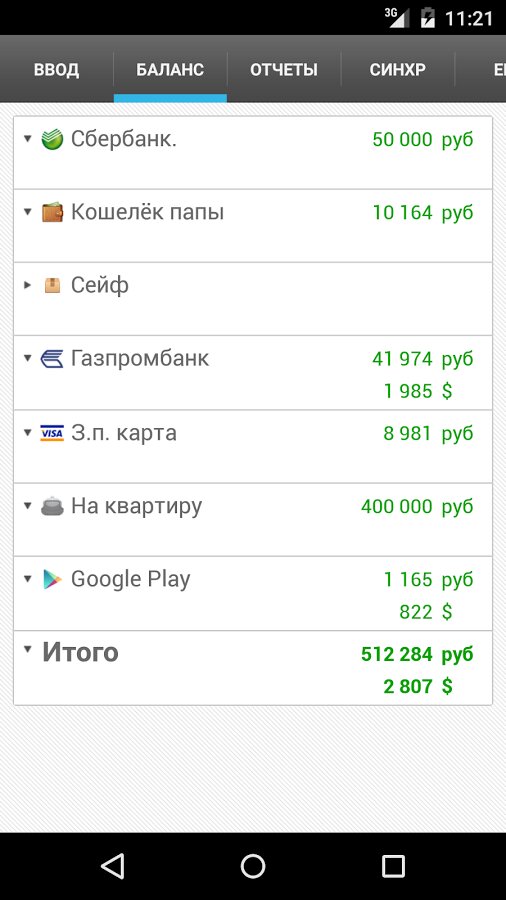
Task: Tap the Android back navigation icon
Action: pyautogui.click(x=112, y=866)
